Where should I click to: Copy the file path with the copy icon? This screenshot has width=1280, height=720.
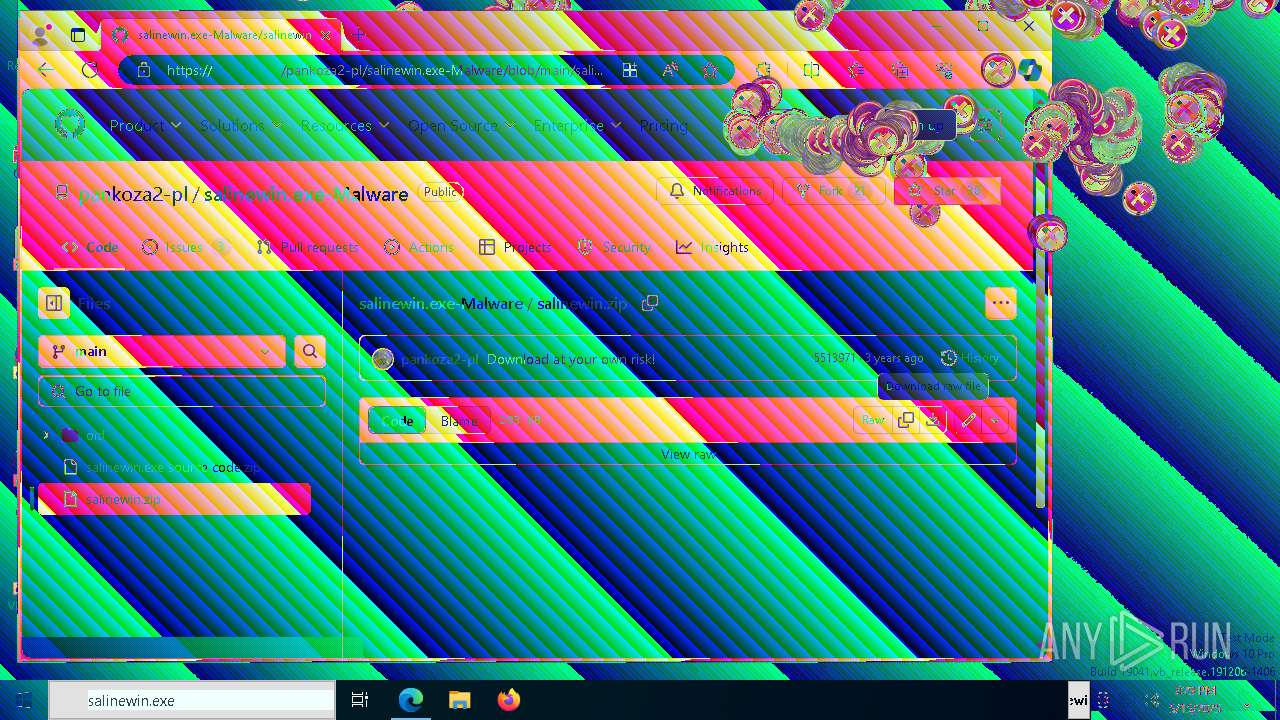coord(650,303)
